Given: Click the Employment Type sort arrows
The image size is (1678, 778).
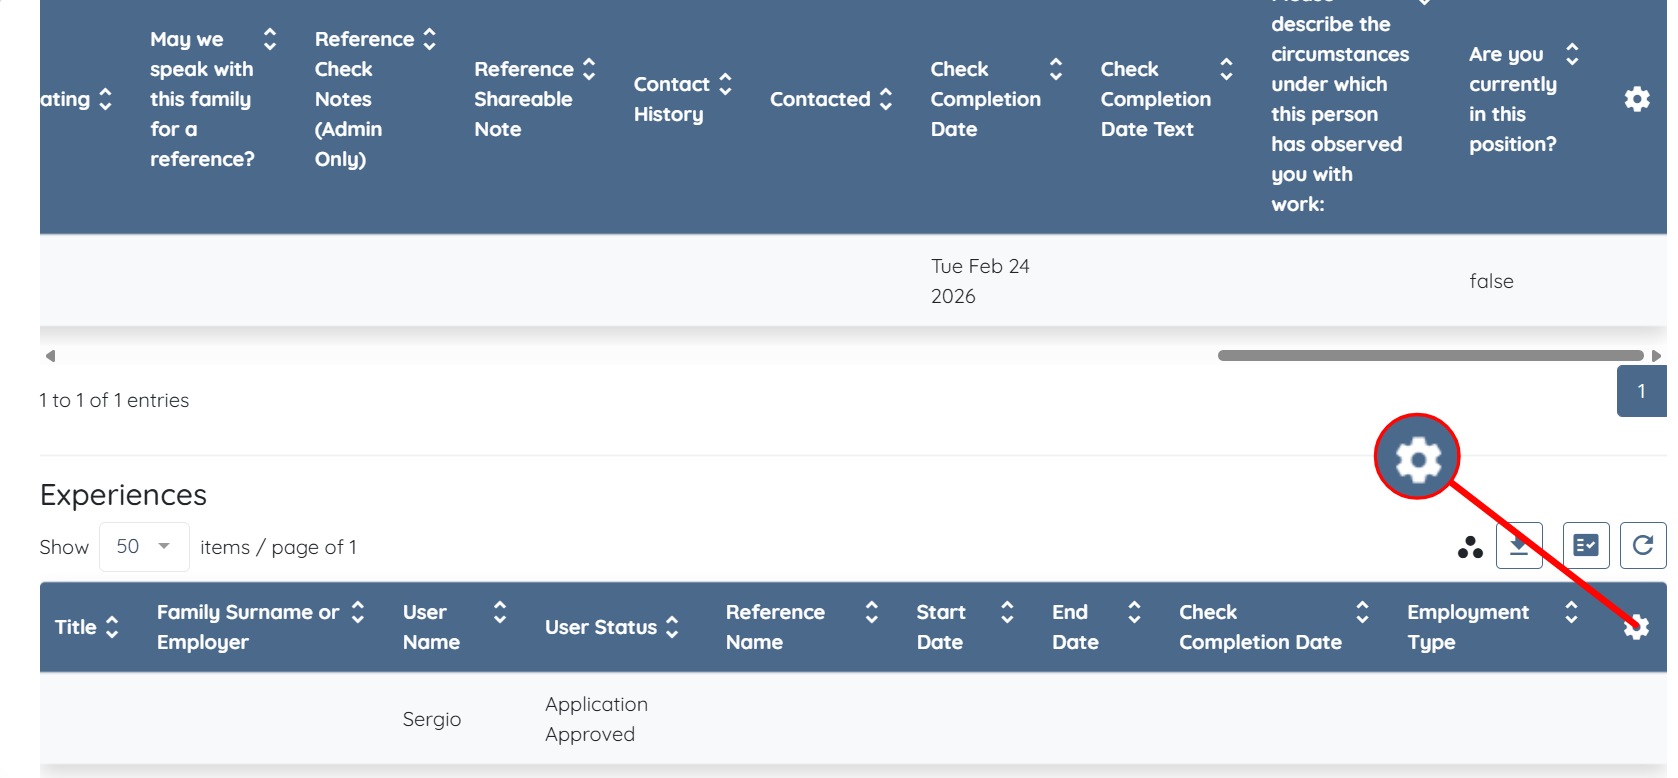Looking at the screenshot, I should pyautogui.click(x=1571, y=612).
